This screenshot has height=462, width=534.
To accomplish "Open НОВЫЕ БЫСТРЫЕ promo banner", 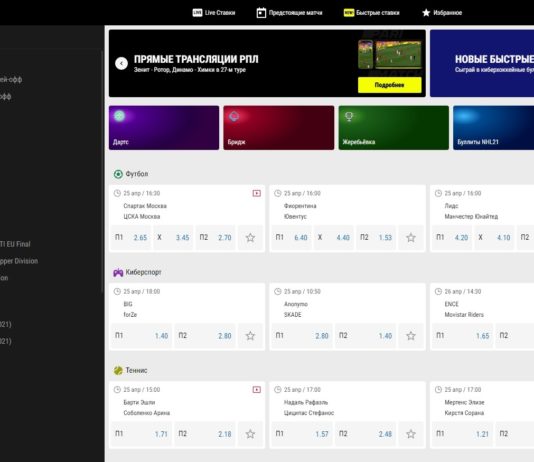I will 482,63.
